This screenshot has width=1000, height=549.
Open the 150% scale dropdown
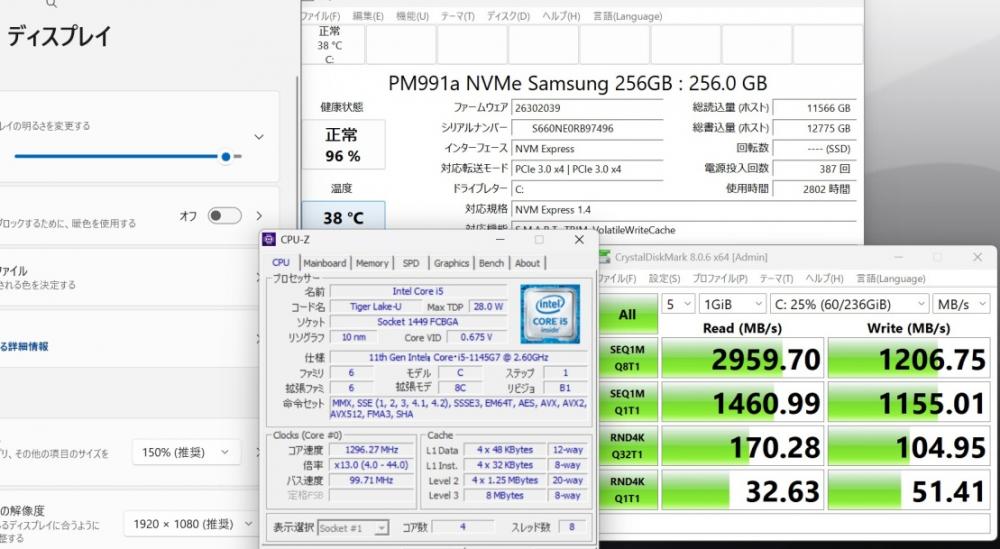pos(186,452)
